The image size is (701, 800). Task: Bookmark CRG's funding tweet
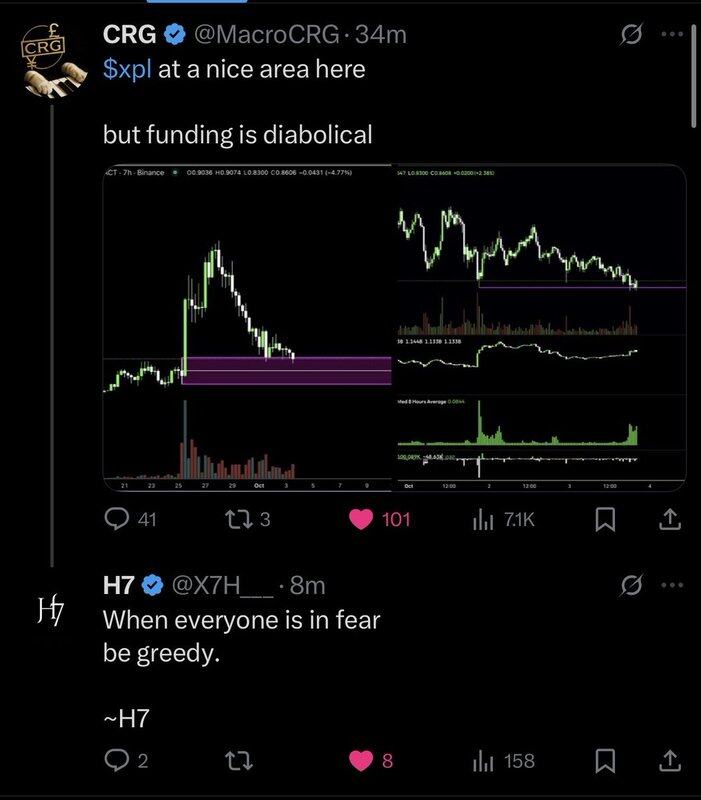click(604, 519)
